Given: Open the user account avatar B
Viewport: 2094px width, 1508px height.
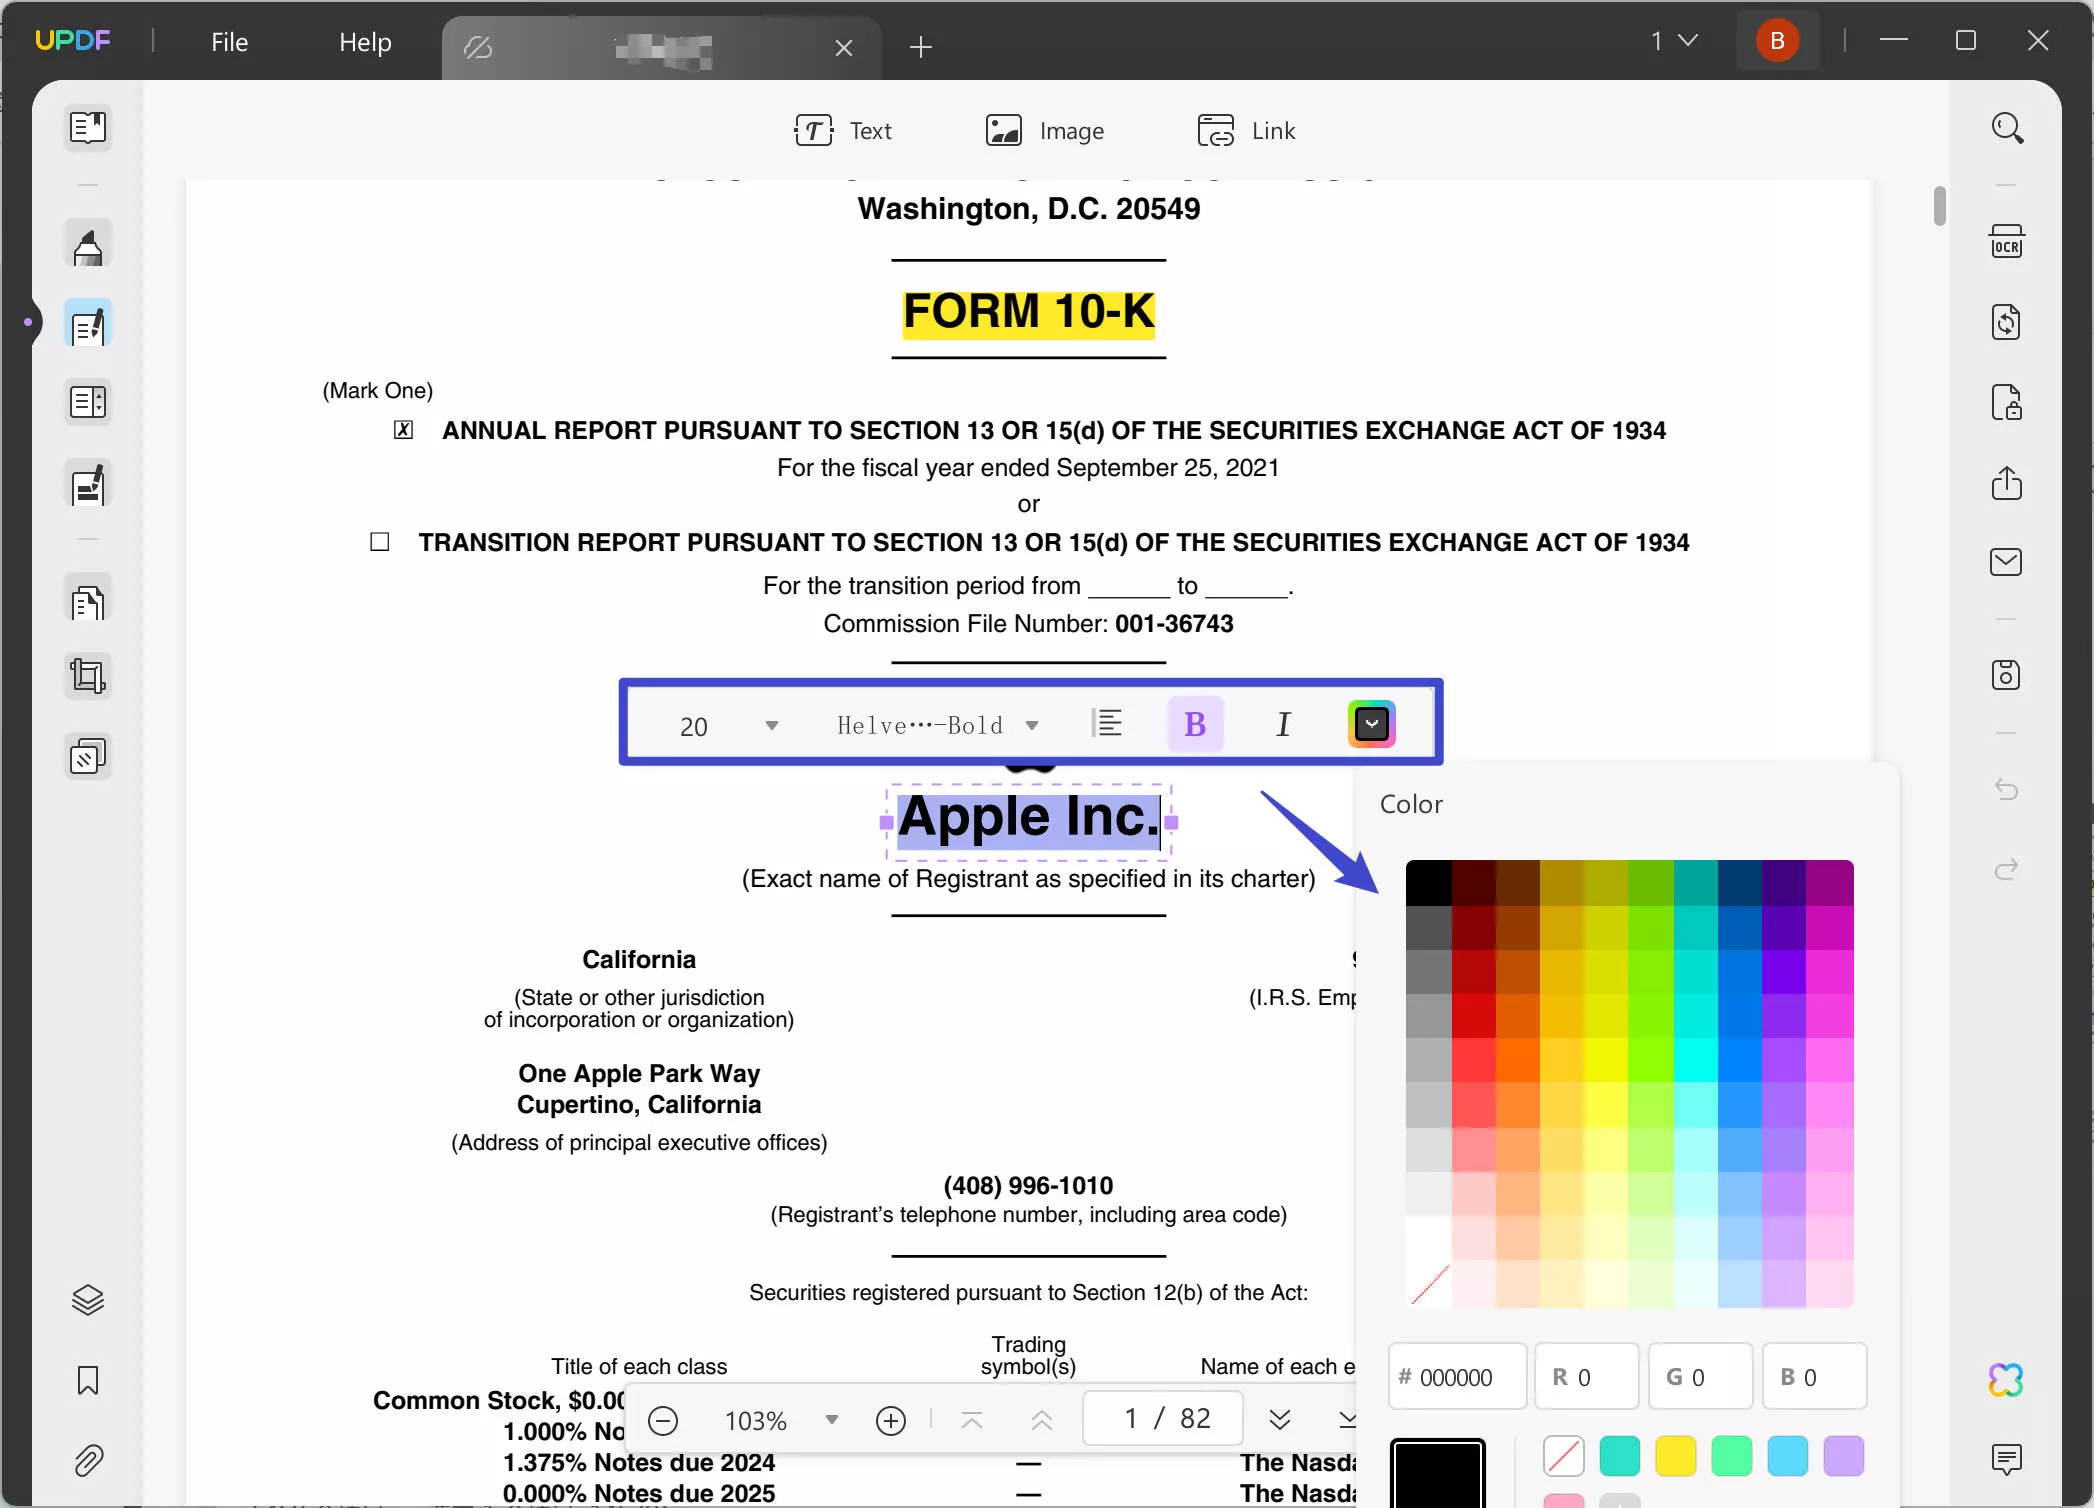Looking at the screenshot, I should click(x=1777, y=41).
